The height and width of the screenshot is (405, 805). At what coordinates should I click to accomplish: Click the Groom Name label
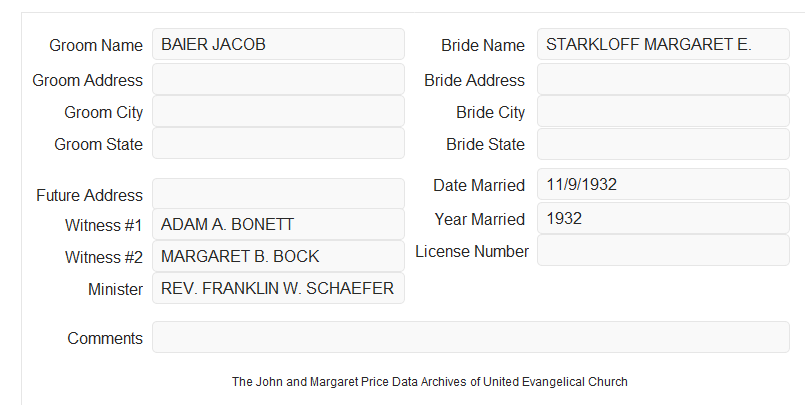pos(96,45)
